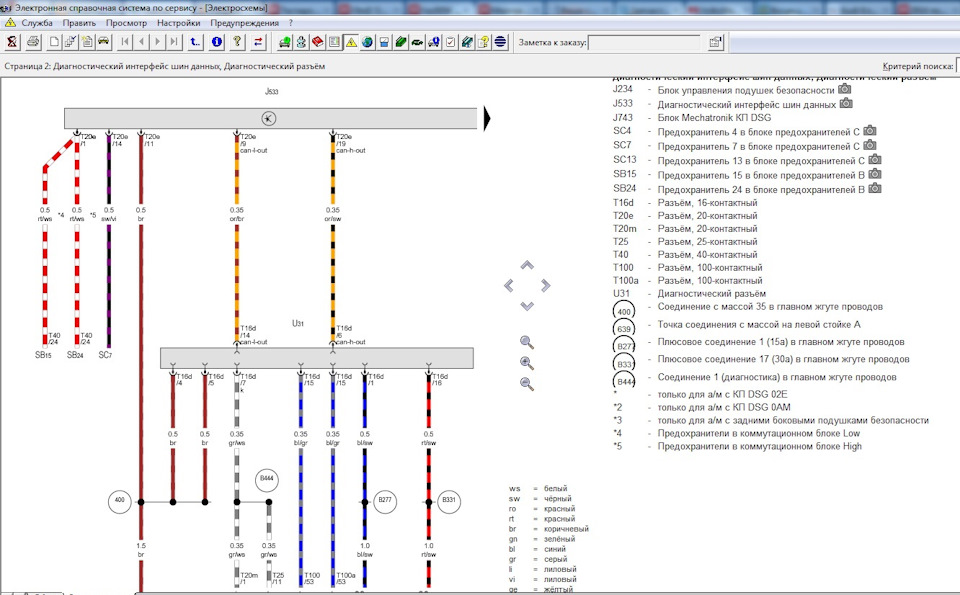Click the blue info icon in toolbar
This screenshot has width=960, height=595.
point(217,42)
